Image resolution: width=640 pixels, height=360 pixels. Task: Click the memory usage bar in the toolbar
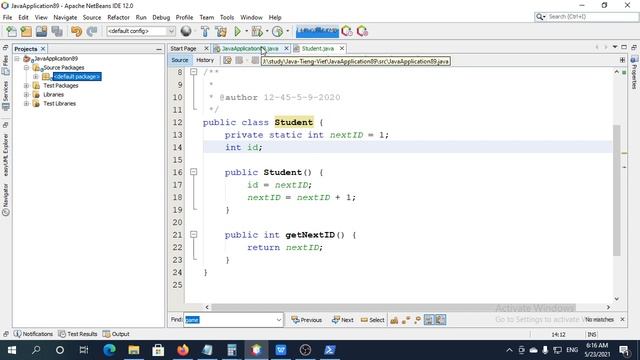317,31
